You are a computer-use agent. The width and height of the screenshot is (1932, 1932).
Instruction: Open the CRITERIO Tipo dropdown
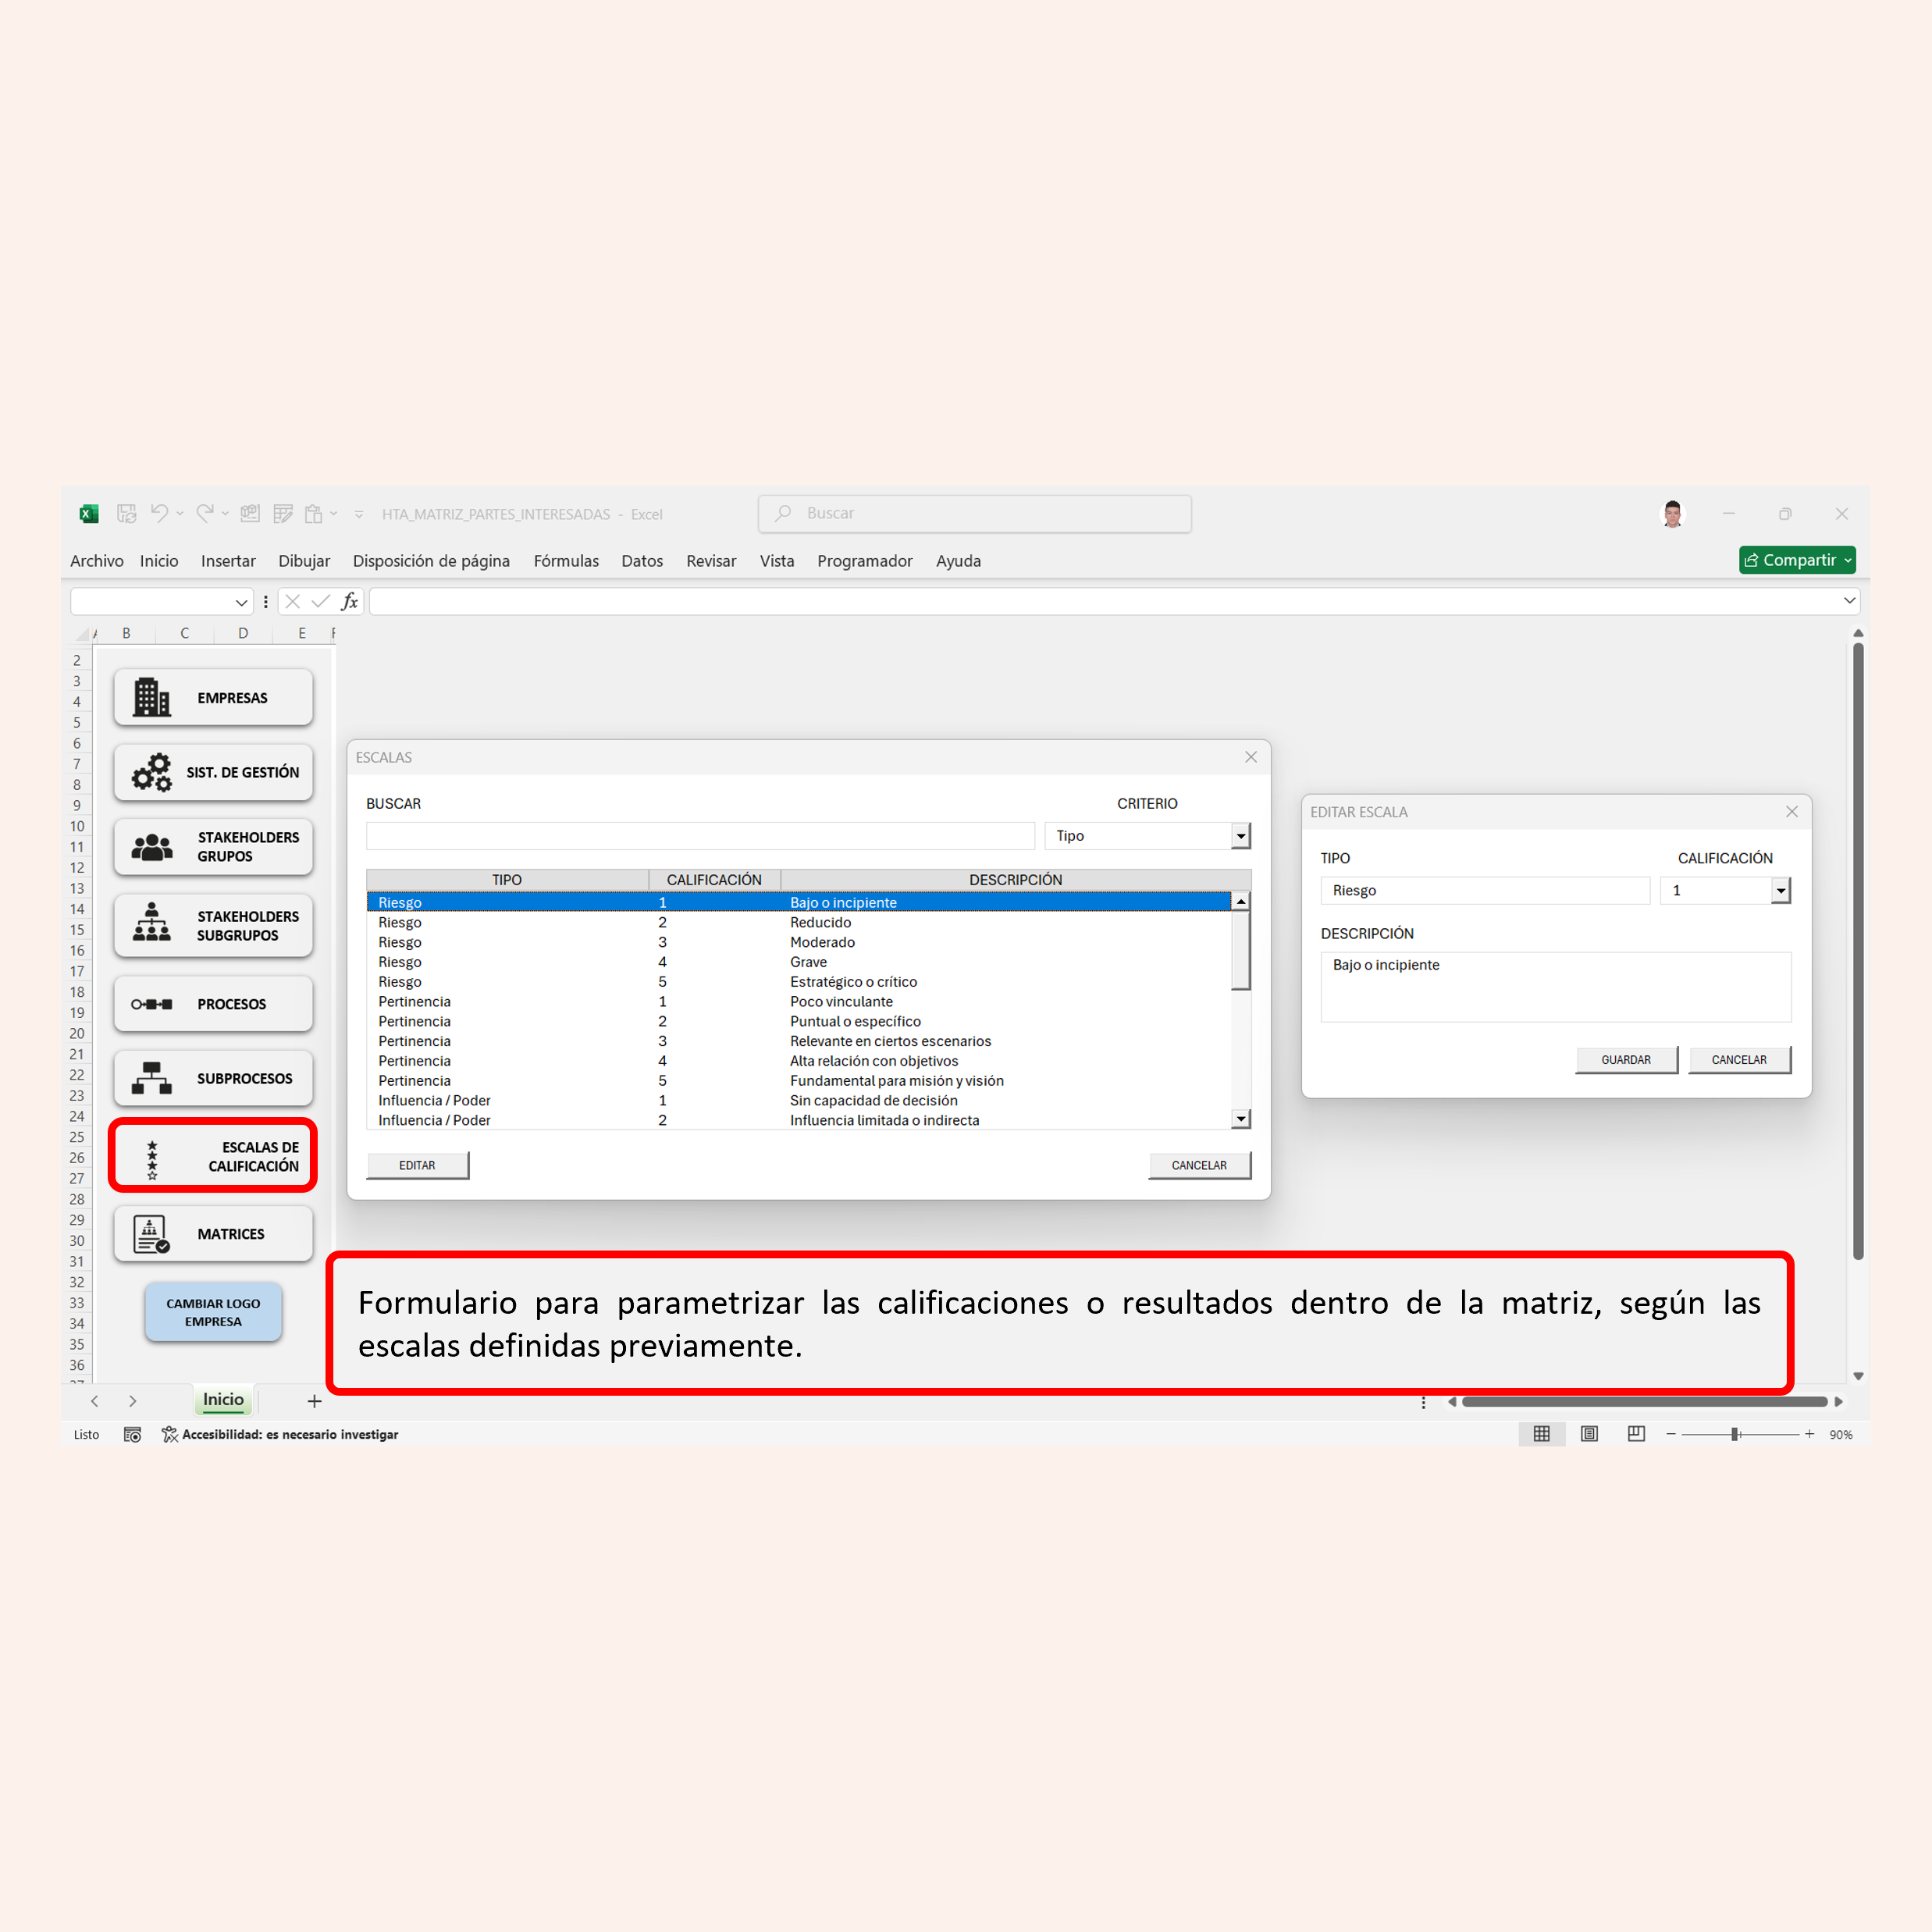1240,836
